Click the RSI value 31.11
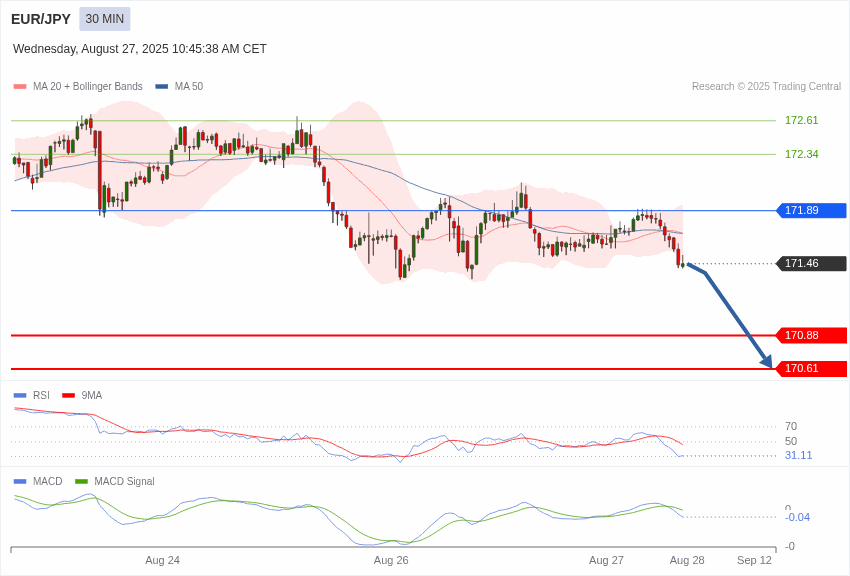This screenshot has width=850, height=576. (799, 455)
